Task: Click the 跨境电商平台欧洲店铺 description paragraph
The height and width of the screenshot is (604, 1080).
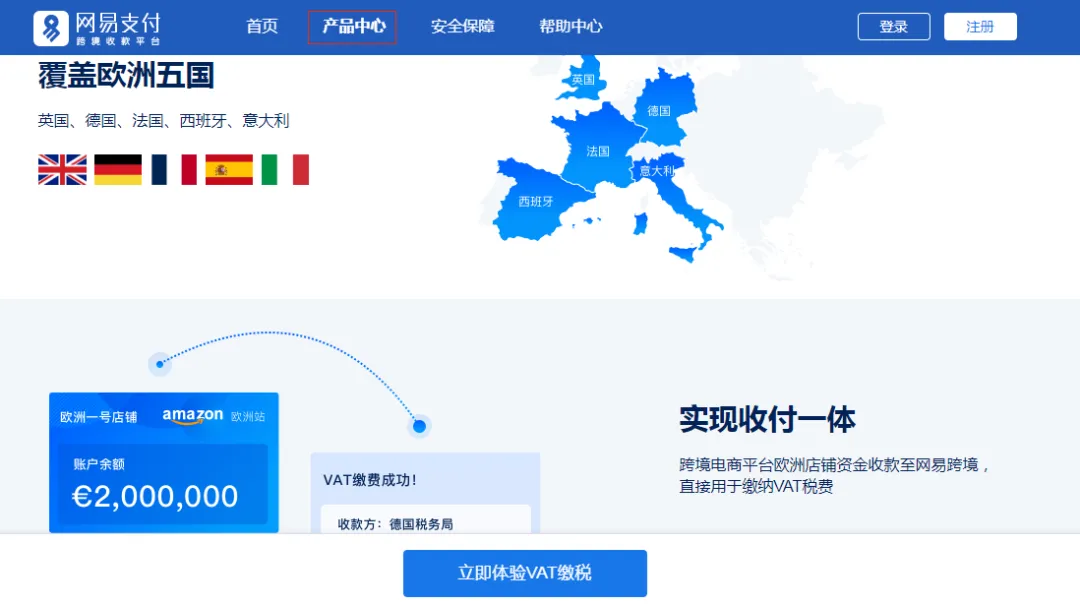Action: 835,476
